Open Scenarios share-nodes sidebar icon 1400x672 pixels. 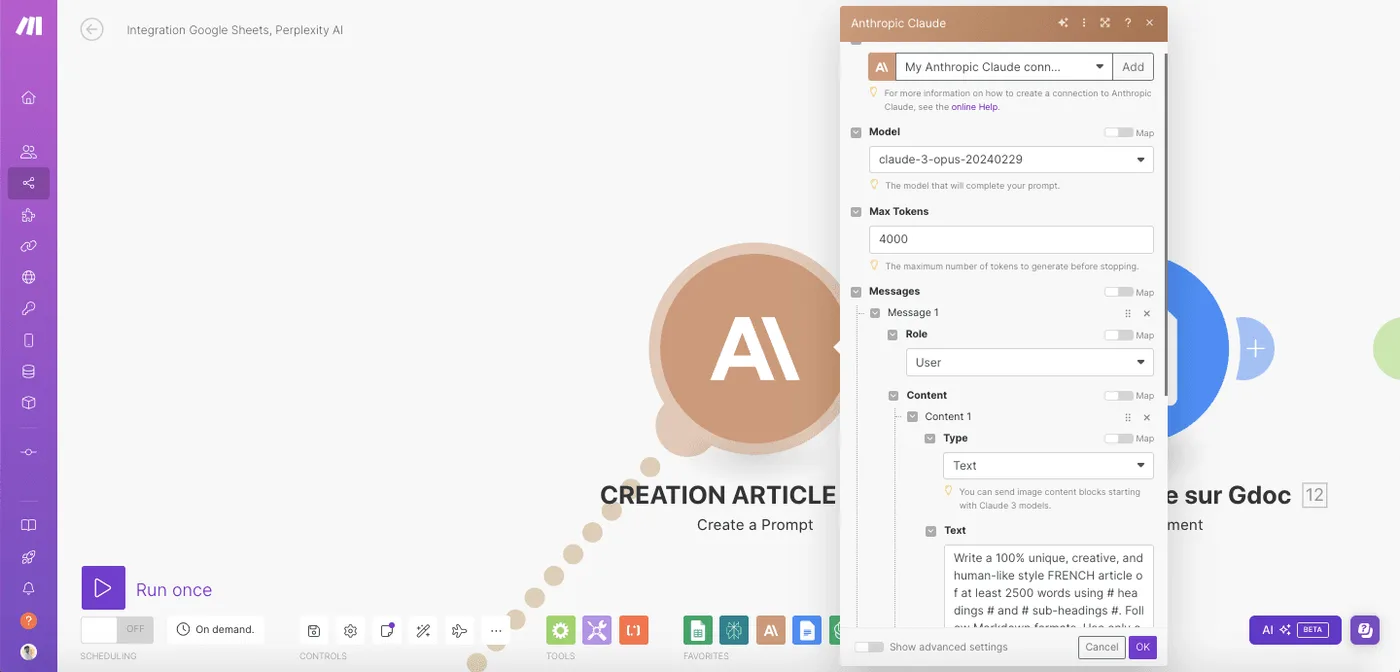tap(28, 183)
